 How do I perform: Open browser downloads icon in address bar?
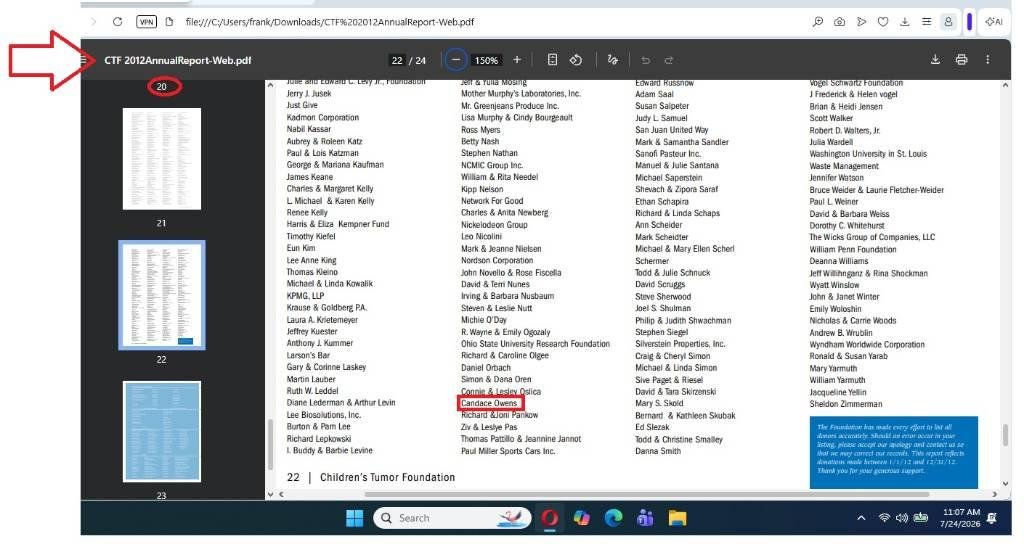tap(904, 22)
